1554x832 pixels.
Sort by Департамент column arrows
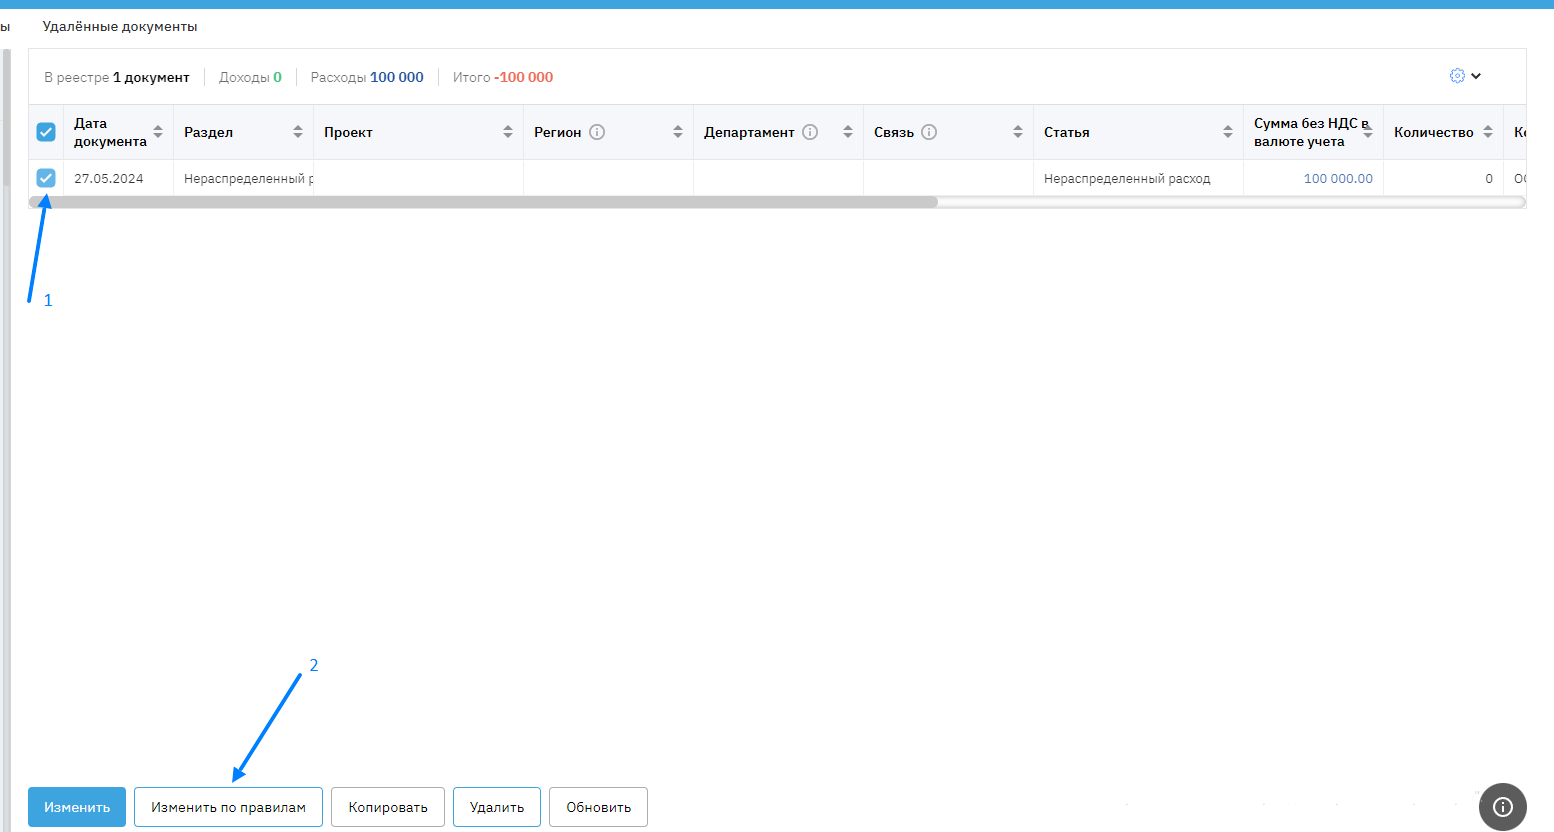(848, 132)
